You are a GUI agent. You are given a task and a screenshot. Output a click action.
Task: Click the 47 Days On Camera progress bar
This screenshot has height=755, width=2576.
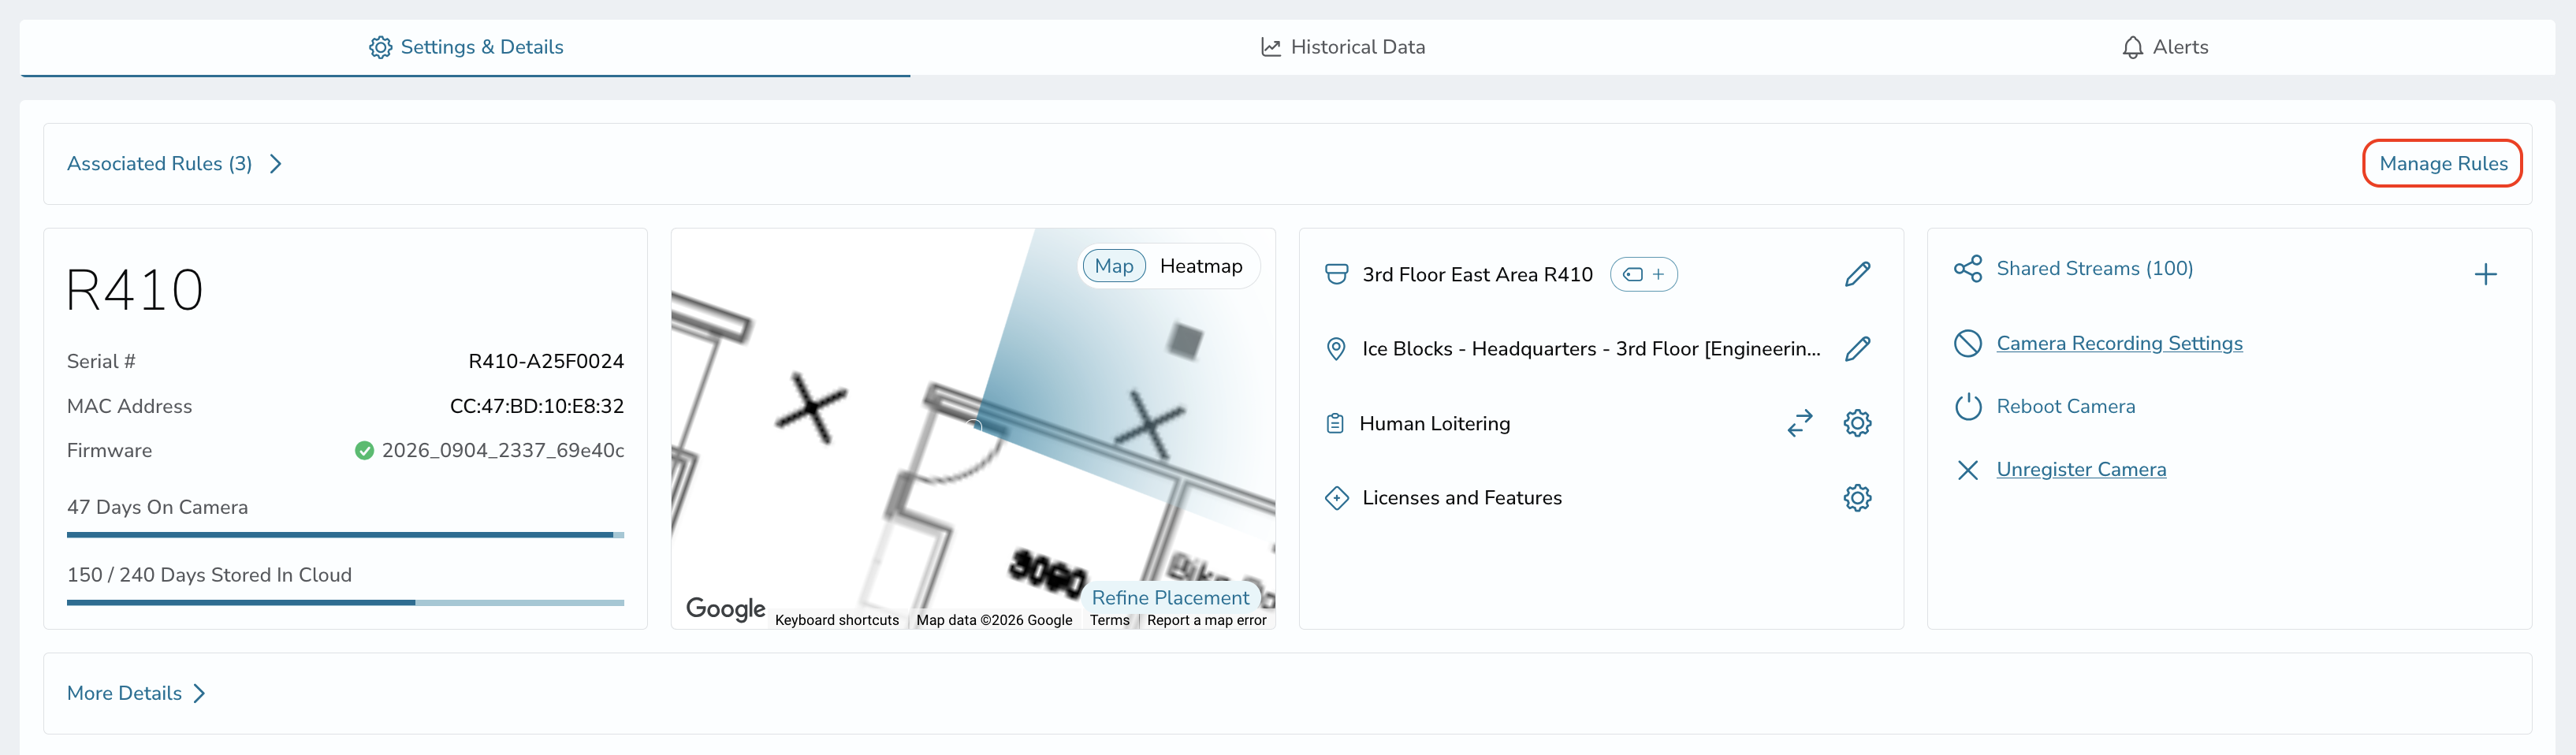click(x=345, y=535)
